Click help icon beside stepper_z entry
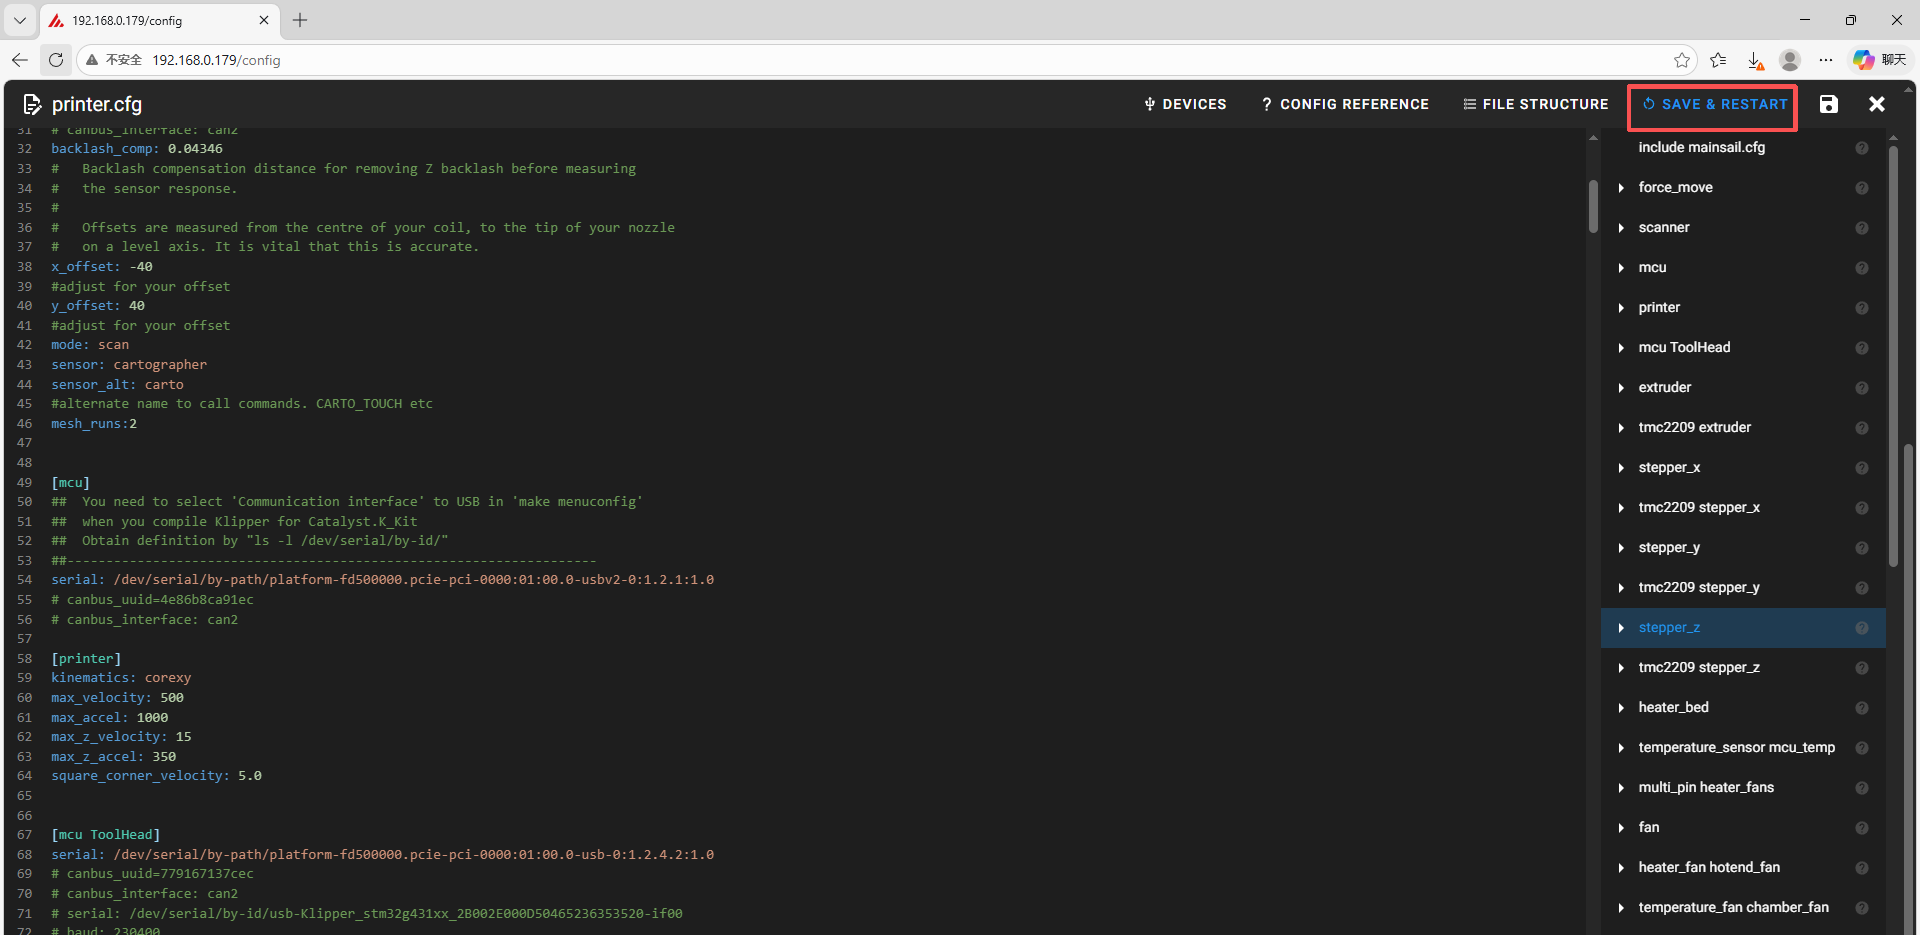Screen dimensions: 1920x935 1861,628
